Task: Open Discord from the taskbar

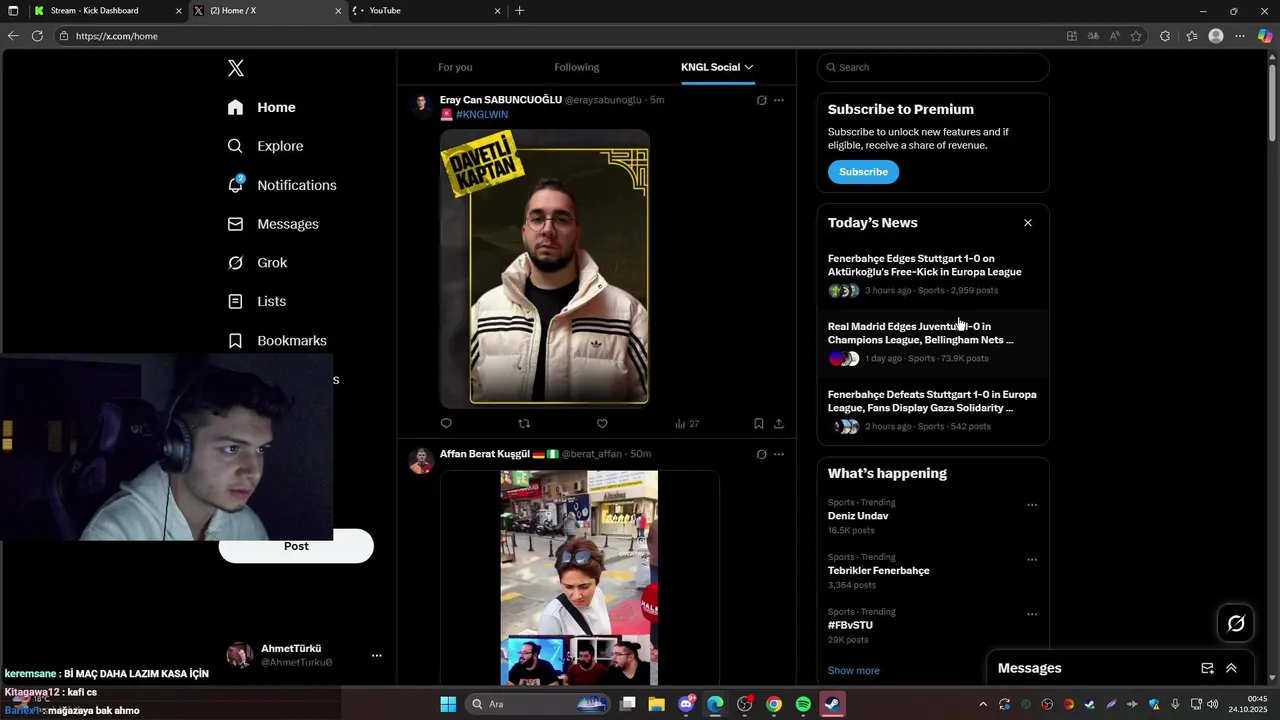Action: coord(686,704)
